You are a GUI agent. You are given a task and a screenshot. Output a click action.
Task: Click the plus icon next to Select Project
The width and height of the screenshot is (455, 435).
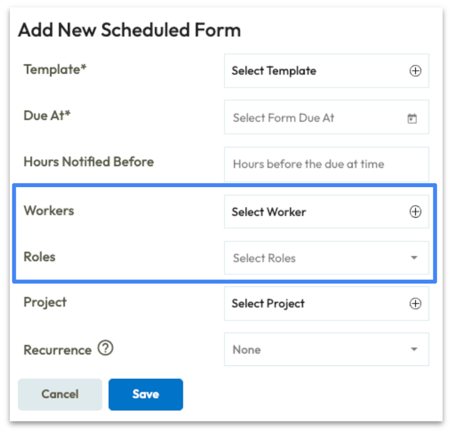(415, 303)
